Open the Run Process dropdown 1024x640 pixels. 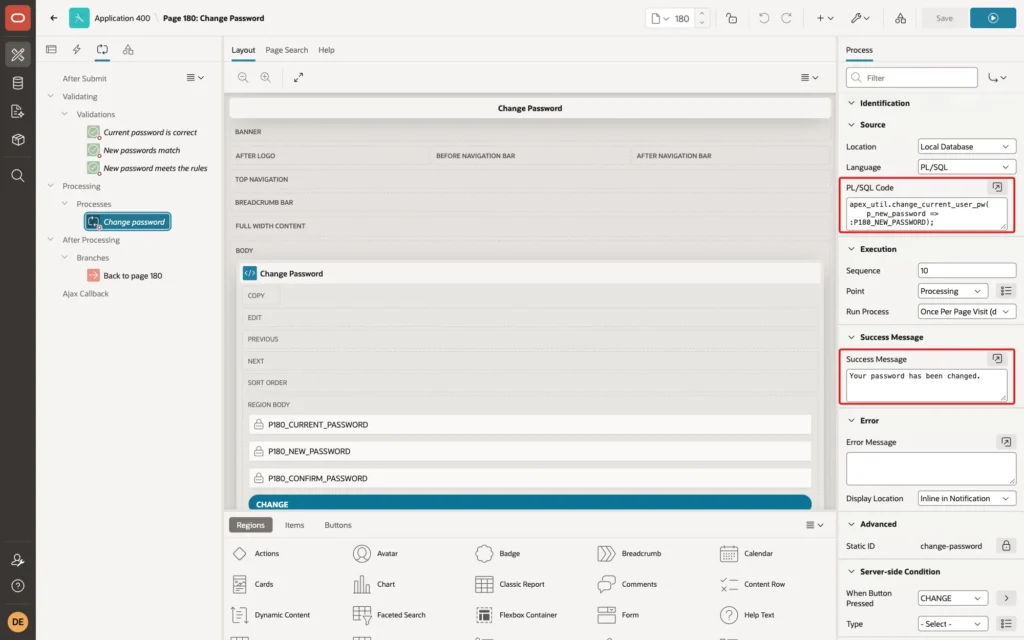click(x=967, y=312)
